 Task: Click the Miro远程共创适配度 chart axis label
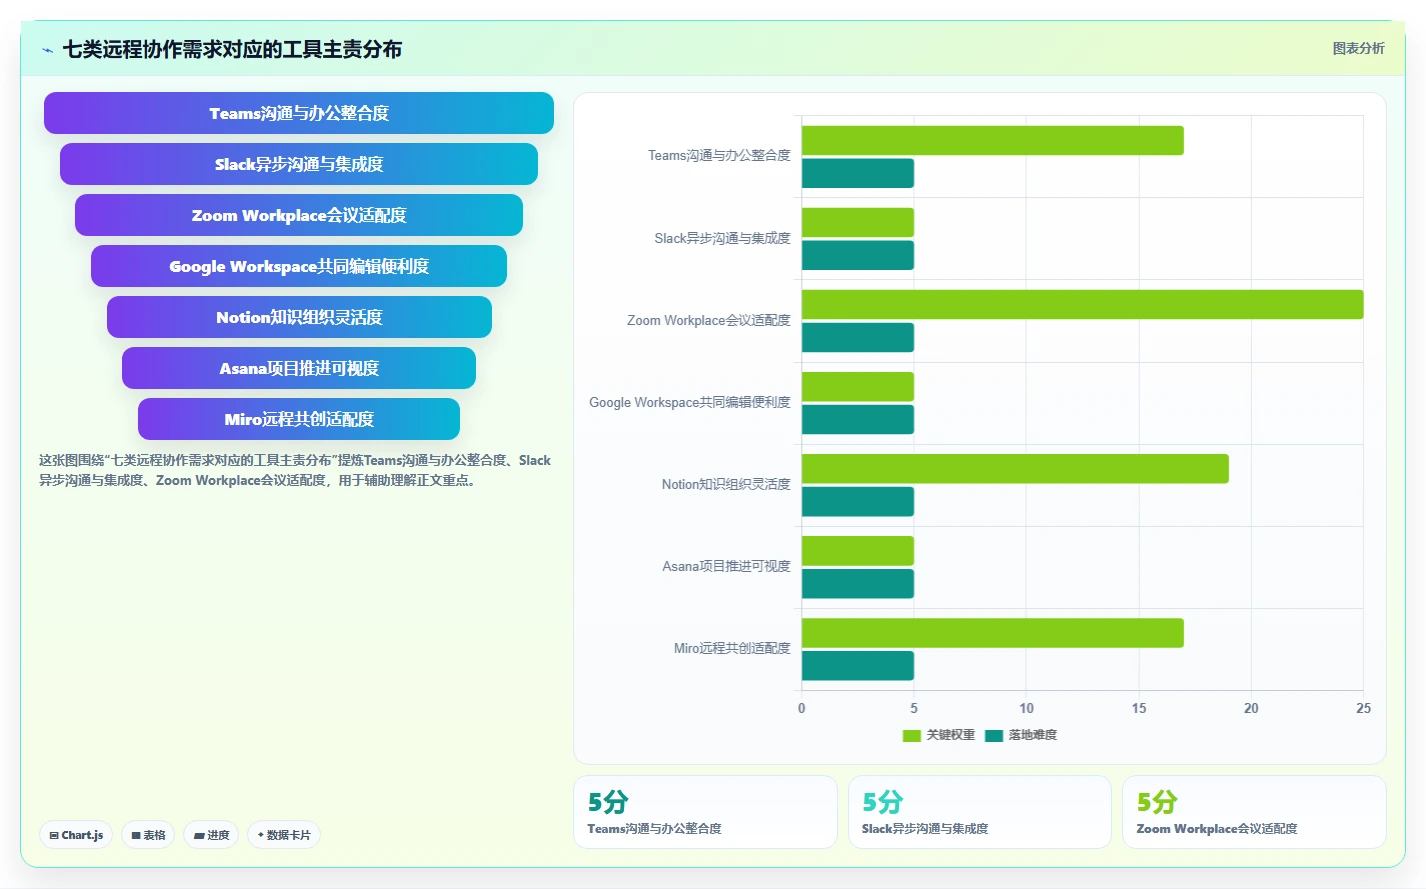pyautogui.click(x=732, y=648)
